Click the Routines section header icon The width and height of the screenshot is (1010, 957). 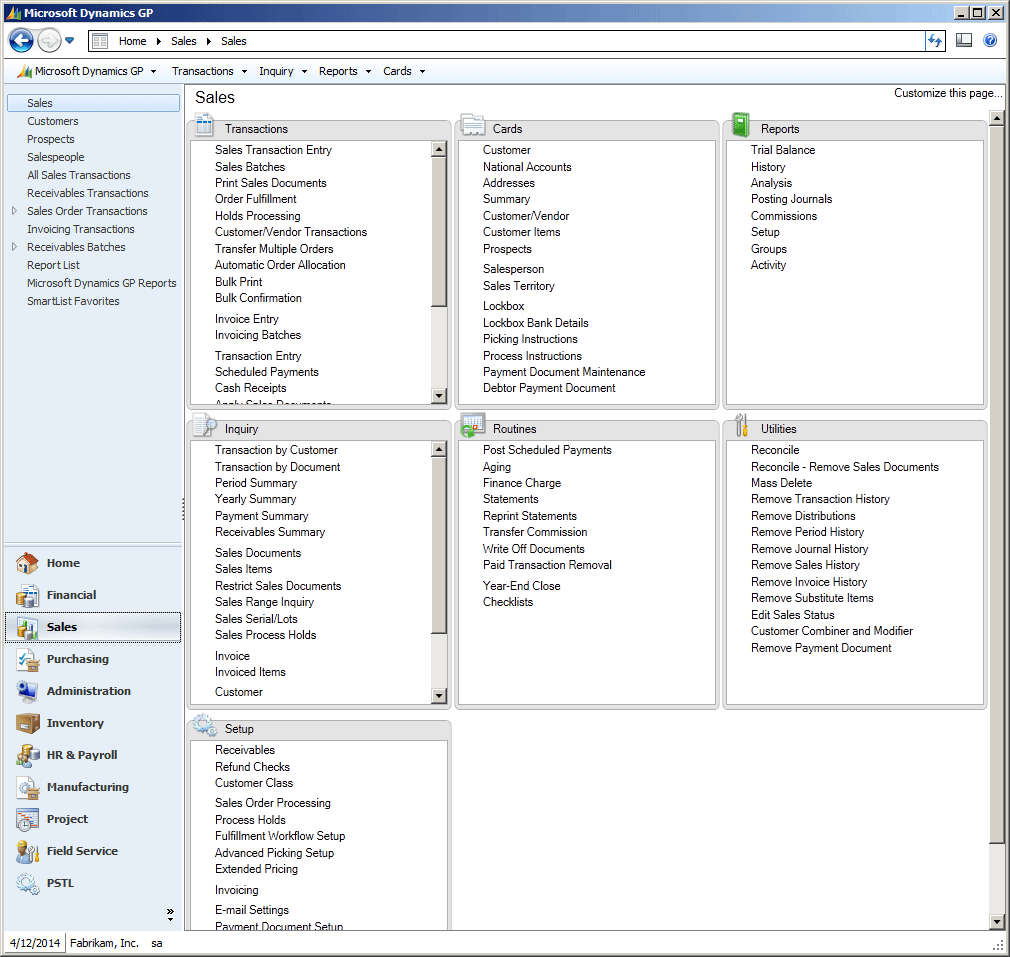[473, 426]
